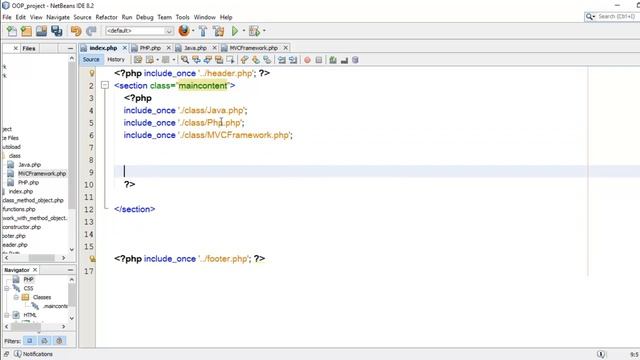Click the Redo arrow icon
Image resolution: width=640 pixels, height=360 pixels.
click(x=91, y=31)
